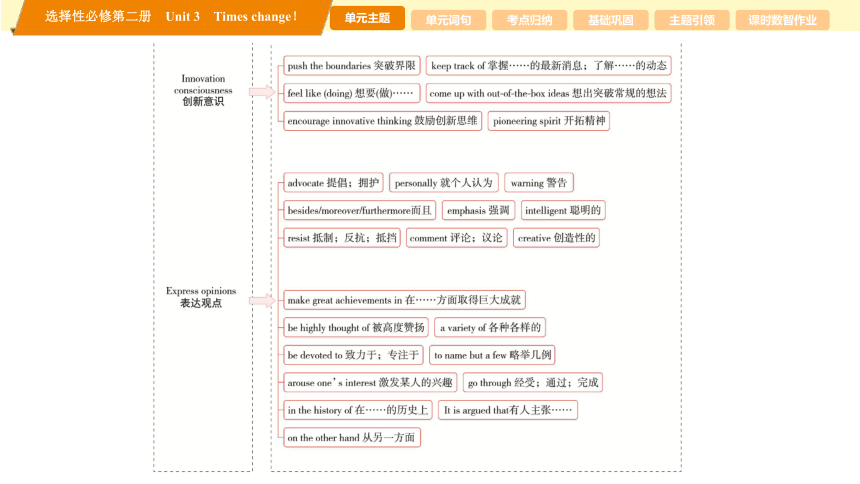
Task: Click 'go through 经受；通过；完成' box
Action: click(x=533, y=382)
